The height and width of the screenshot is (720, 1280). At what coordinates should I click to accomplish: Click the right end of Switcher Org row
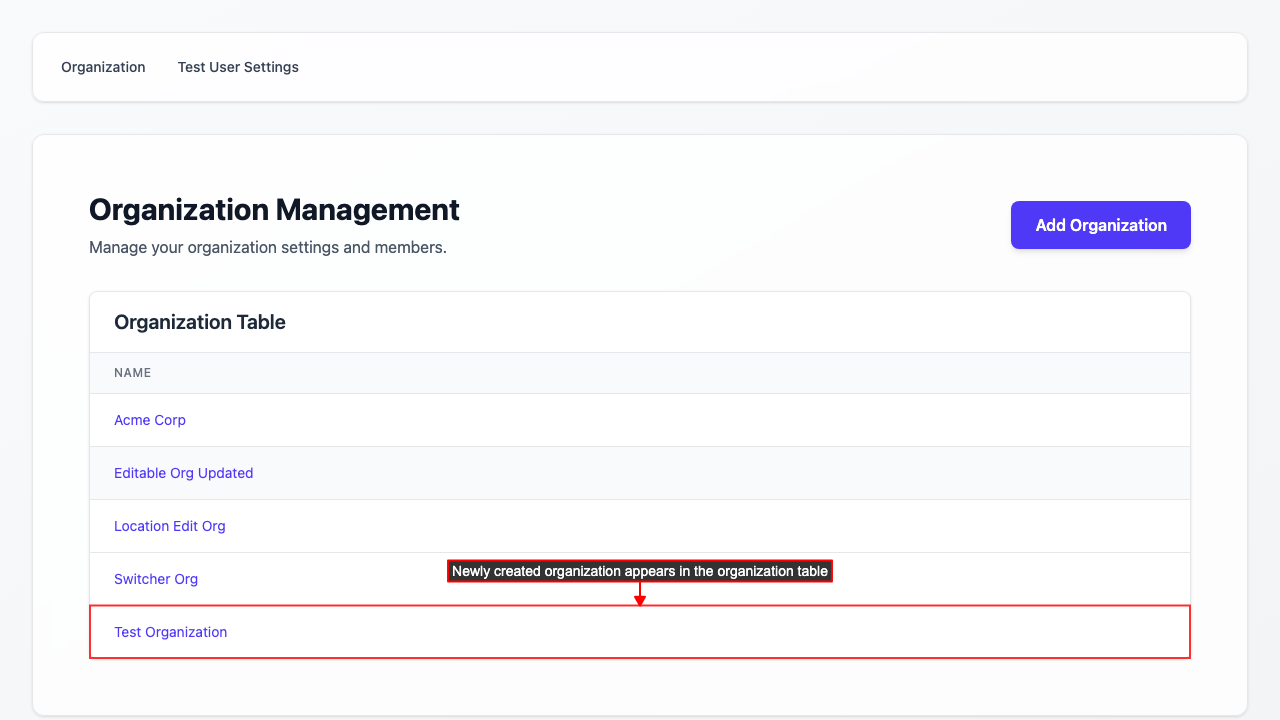(x=1150, y=579)
